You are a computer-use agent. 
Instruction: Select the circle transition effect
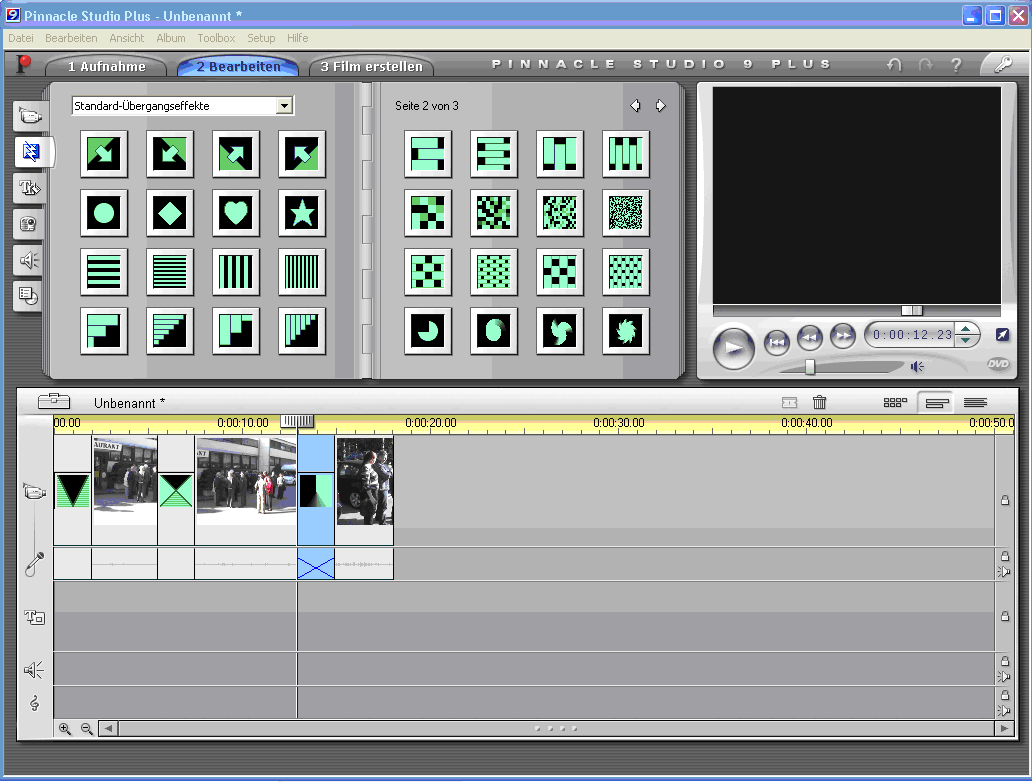coord(104,213)
